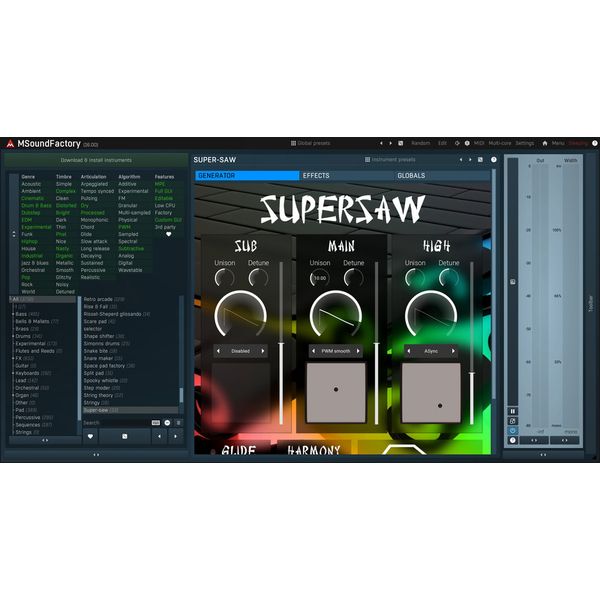
Task: Click the MAIN XY pad
Action: point(336,393)
